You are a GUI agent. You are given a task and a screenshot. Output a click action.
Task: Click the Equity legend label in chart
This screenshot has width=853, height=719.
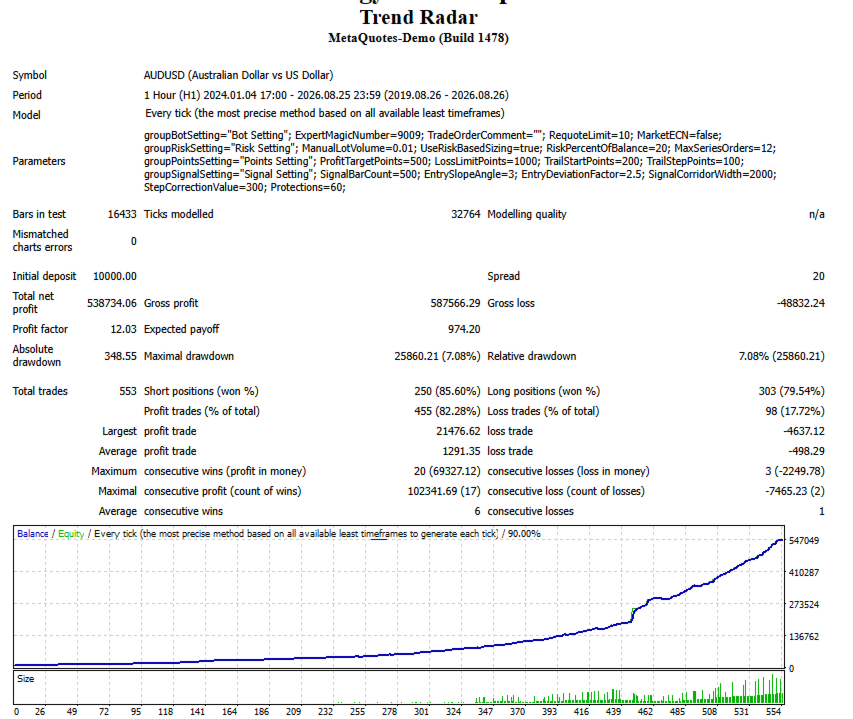tap(71, 534)
